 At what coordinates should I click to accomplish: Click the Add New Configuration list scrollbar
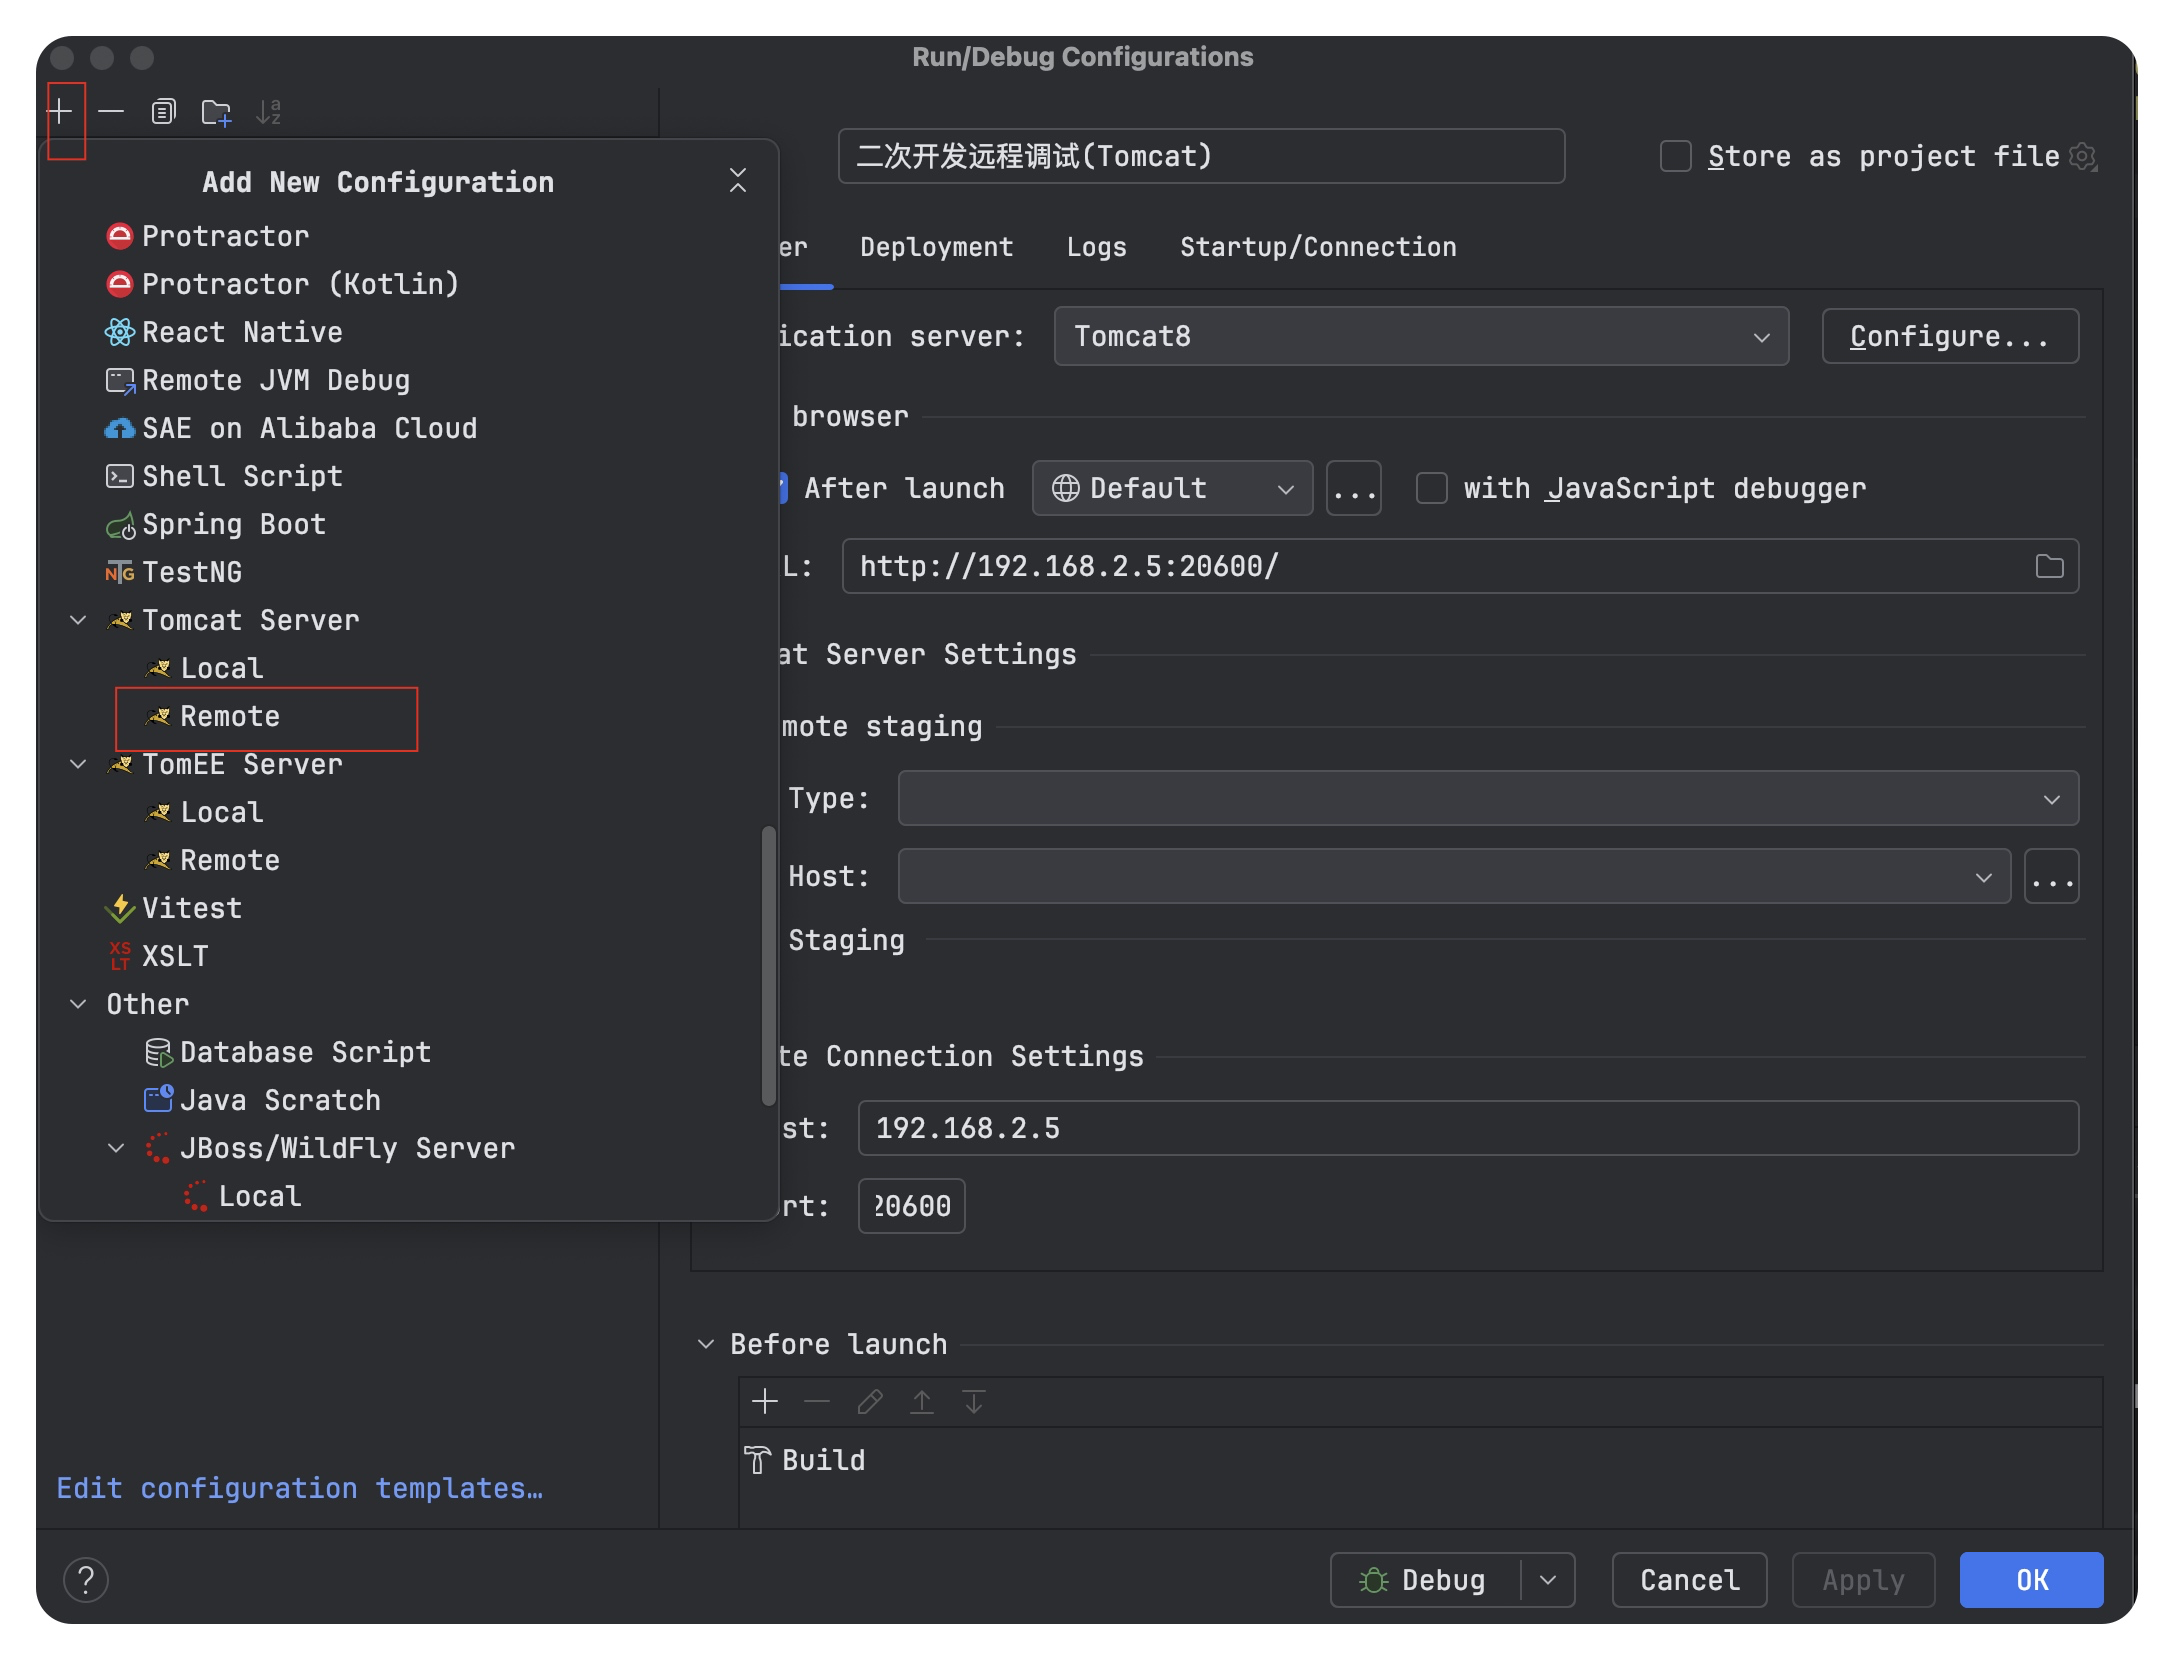[x=768, y=965]
